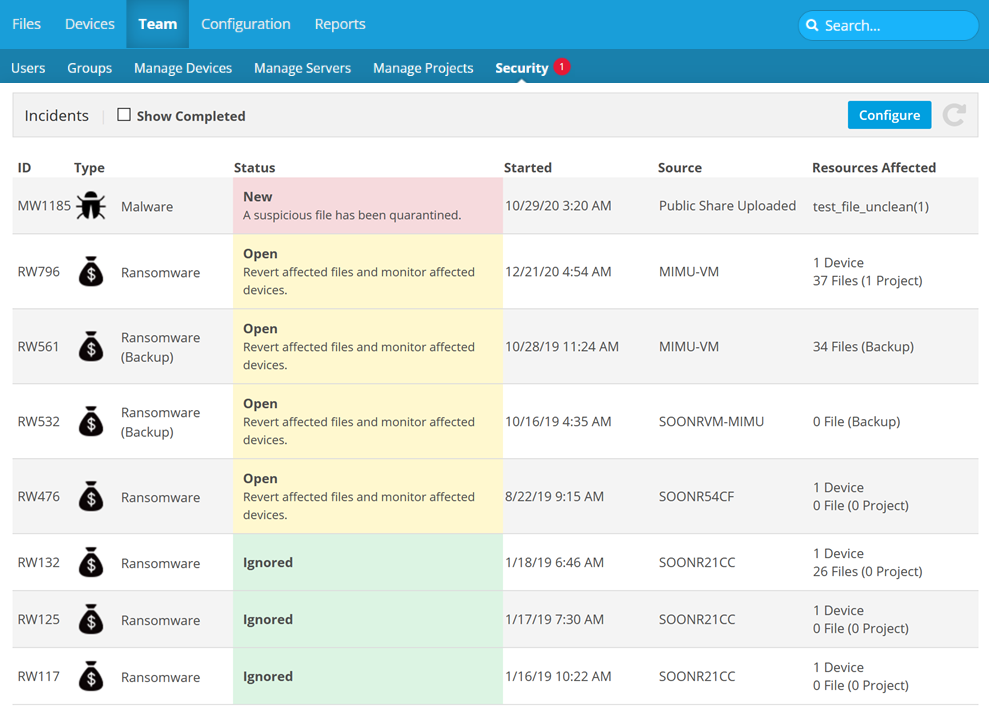Viewport: 989px width, 714px height.
Task: Open the Manage Servers section
Action: pyautogui.click(x=302, y=68)
